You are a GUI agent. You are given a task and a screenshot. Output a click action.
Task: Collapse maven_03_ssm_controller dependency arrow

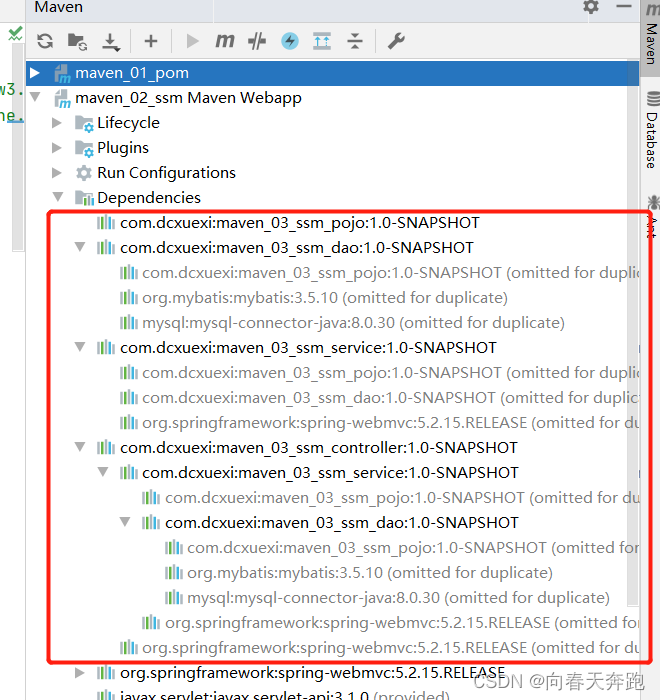click(80, 446)
